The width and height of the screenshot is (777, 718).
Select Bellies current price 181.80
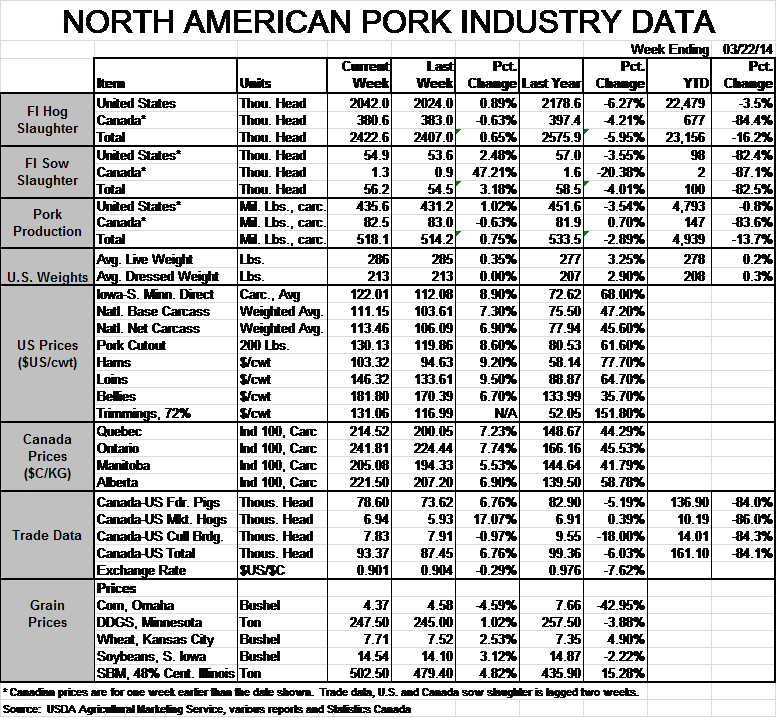[369, 396]
